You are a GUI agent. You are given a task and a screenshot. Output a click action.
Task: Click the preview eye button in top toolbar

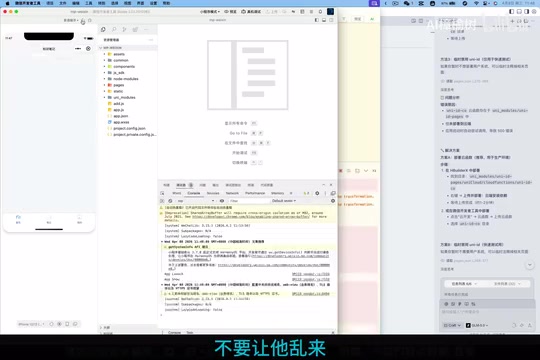[x=230, y=12]
